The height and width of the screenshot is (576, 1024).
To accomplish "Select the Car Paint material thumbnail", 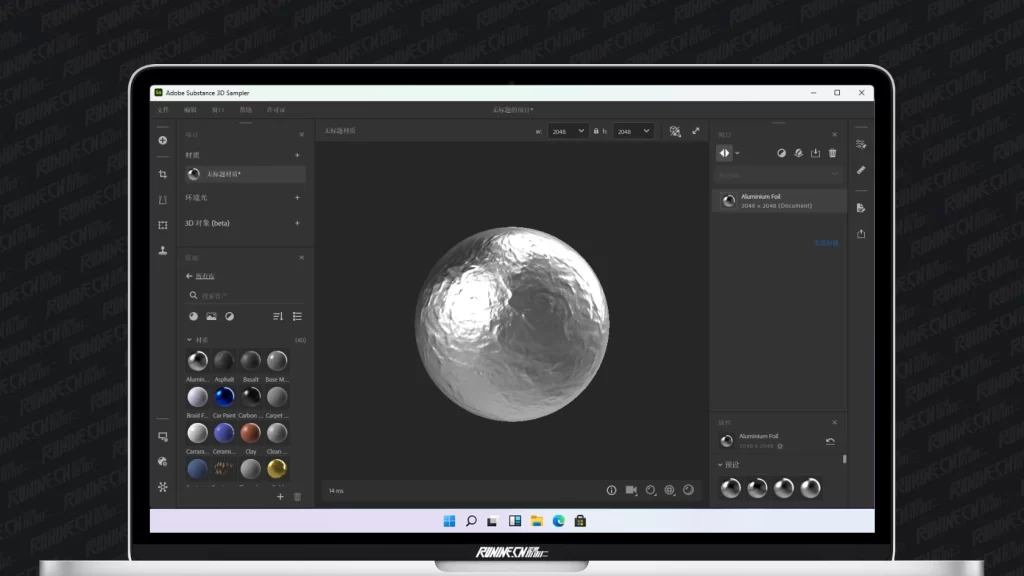I will (x=224, y=397).
